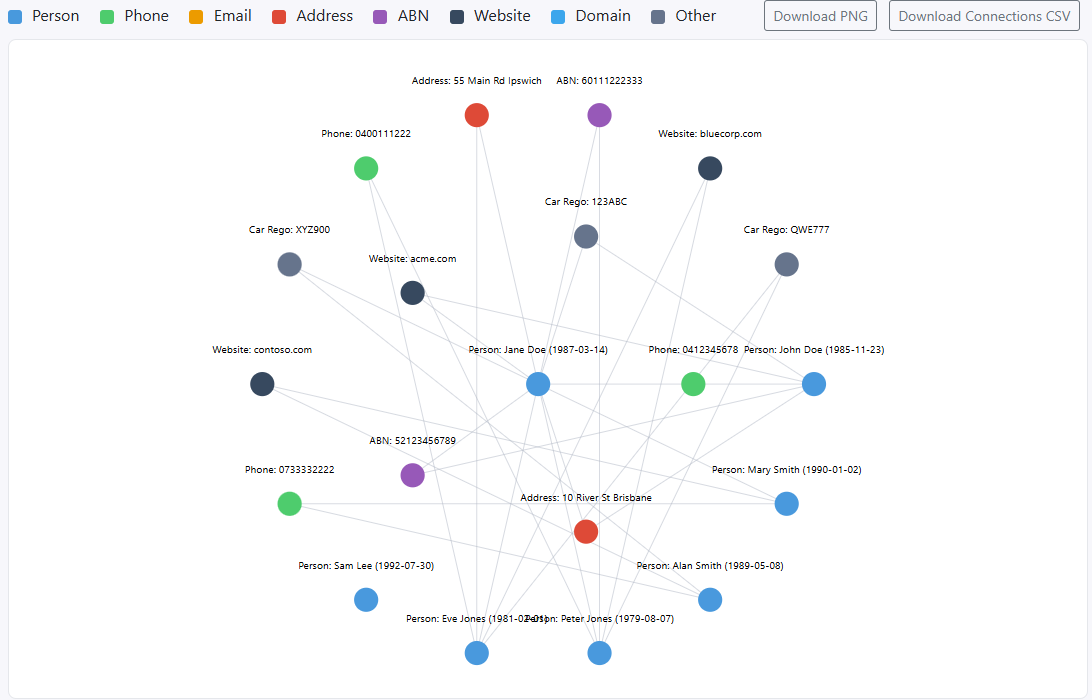
Task: Select the ABN 60111222333 node
Action: 598,114
